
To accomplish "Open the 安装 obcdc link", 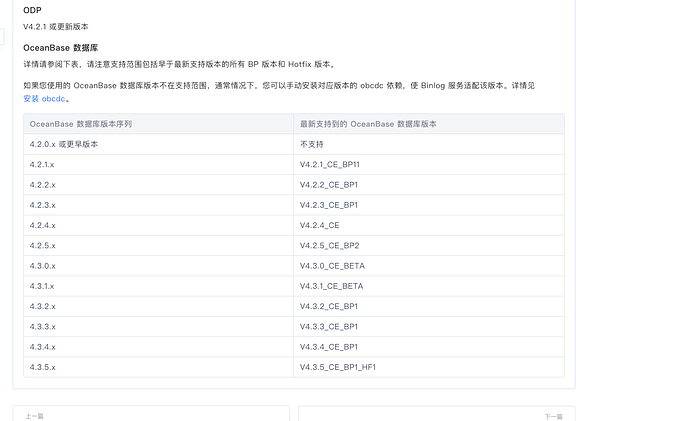I will click(46, 99).
